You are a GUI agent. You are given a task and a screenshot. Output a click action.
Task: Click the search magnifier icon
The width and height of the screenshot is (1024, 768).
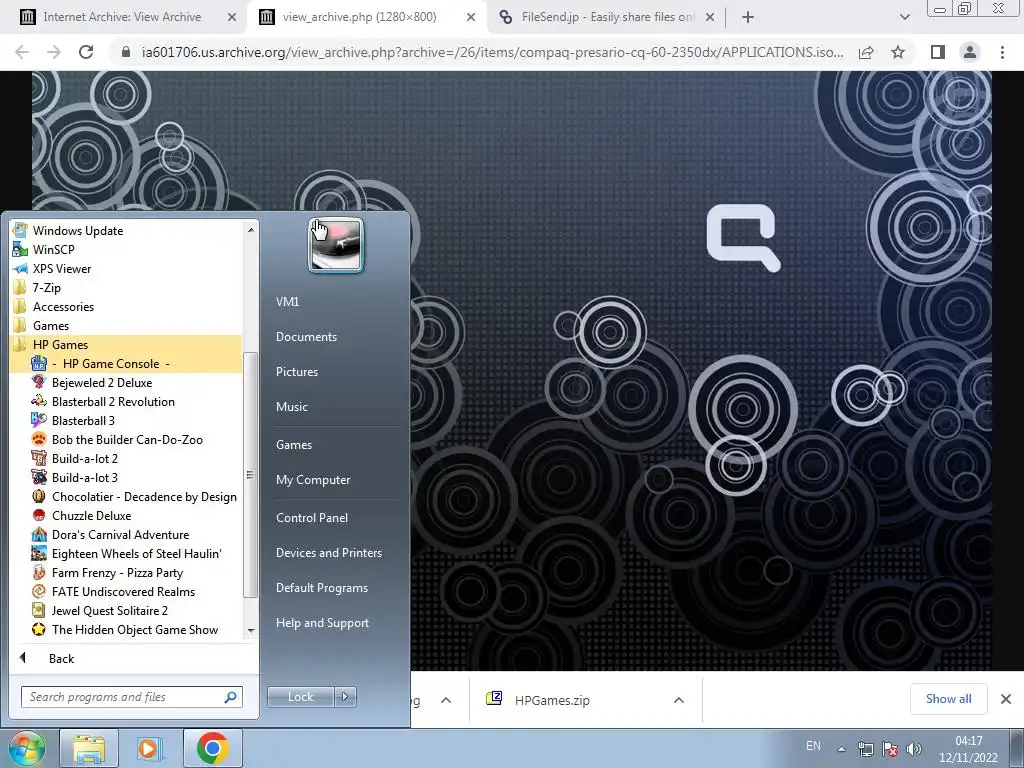click(231, 697)
